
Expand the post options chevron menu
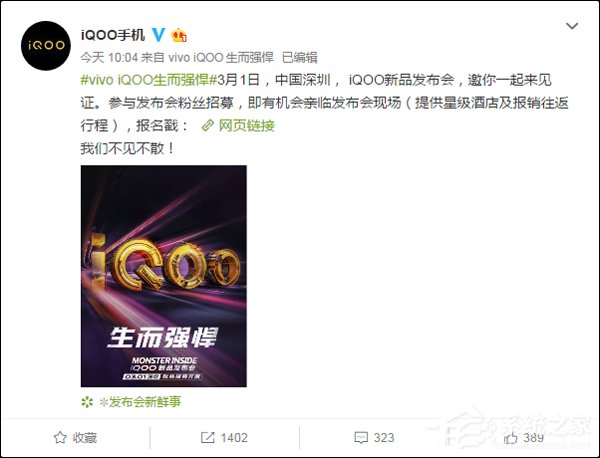click(572, 26)
